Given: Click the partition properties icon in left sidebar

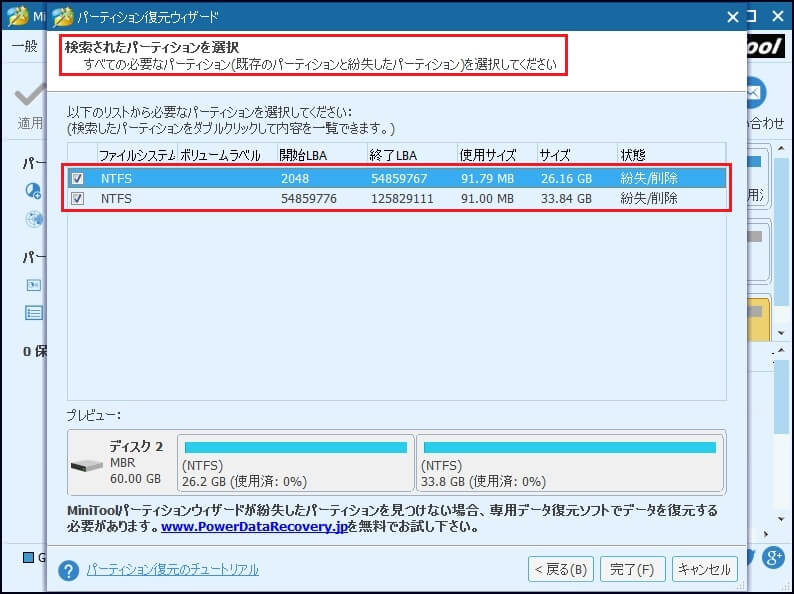Looking at the screenshot, I should tap(33, 285).
